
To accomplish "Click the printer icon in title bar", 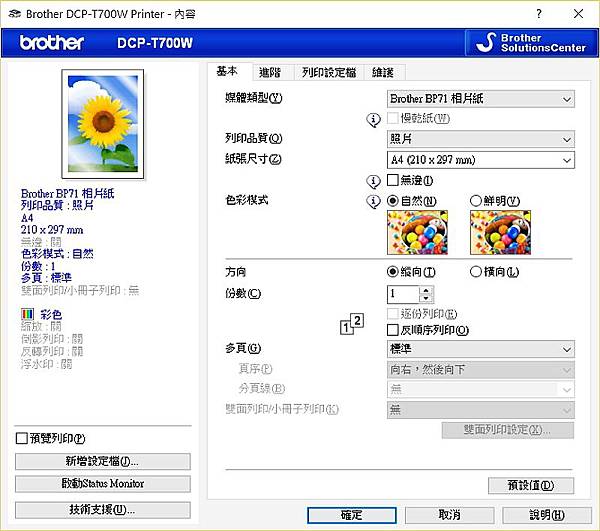I will point(15,14).
